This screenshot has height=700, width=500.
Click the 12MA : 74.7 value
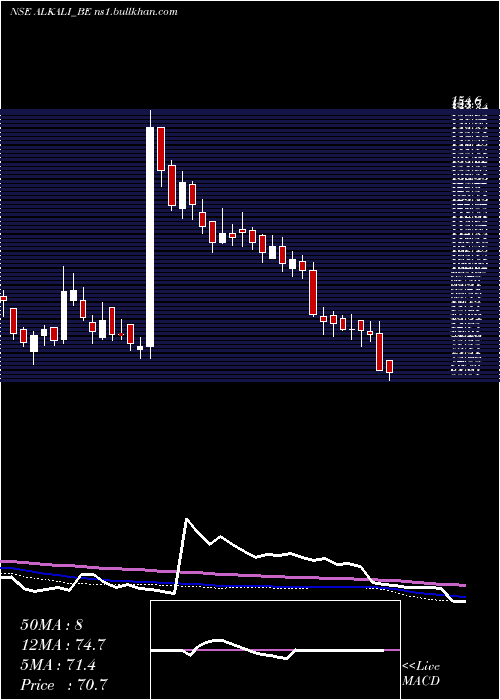point(63,645)
